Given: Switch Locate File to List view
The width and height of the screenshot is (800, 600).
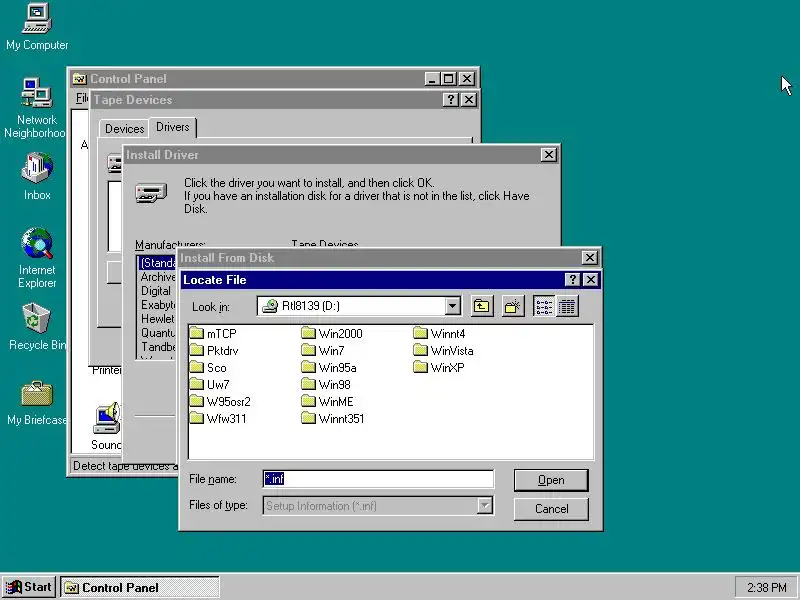Looking at the screenshot, I should [544, 306].
